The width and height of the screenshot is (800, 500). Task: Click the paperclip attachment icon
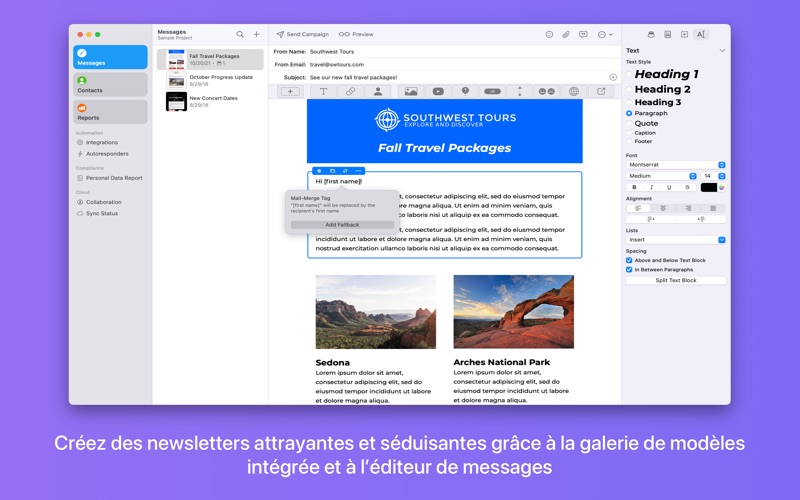(x=566, y=34)
